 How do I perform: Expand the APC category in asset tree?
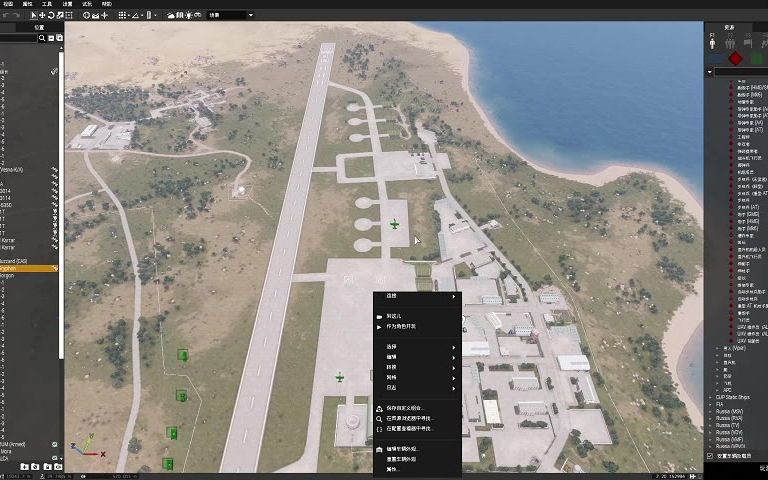pos(718,390)
